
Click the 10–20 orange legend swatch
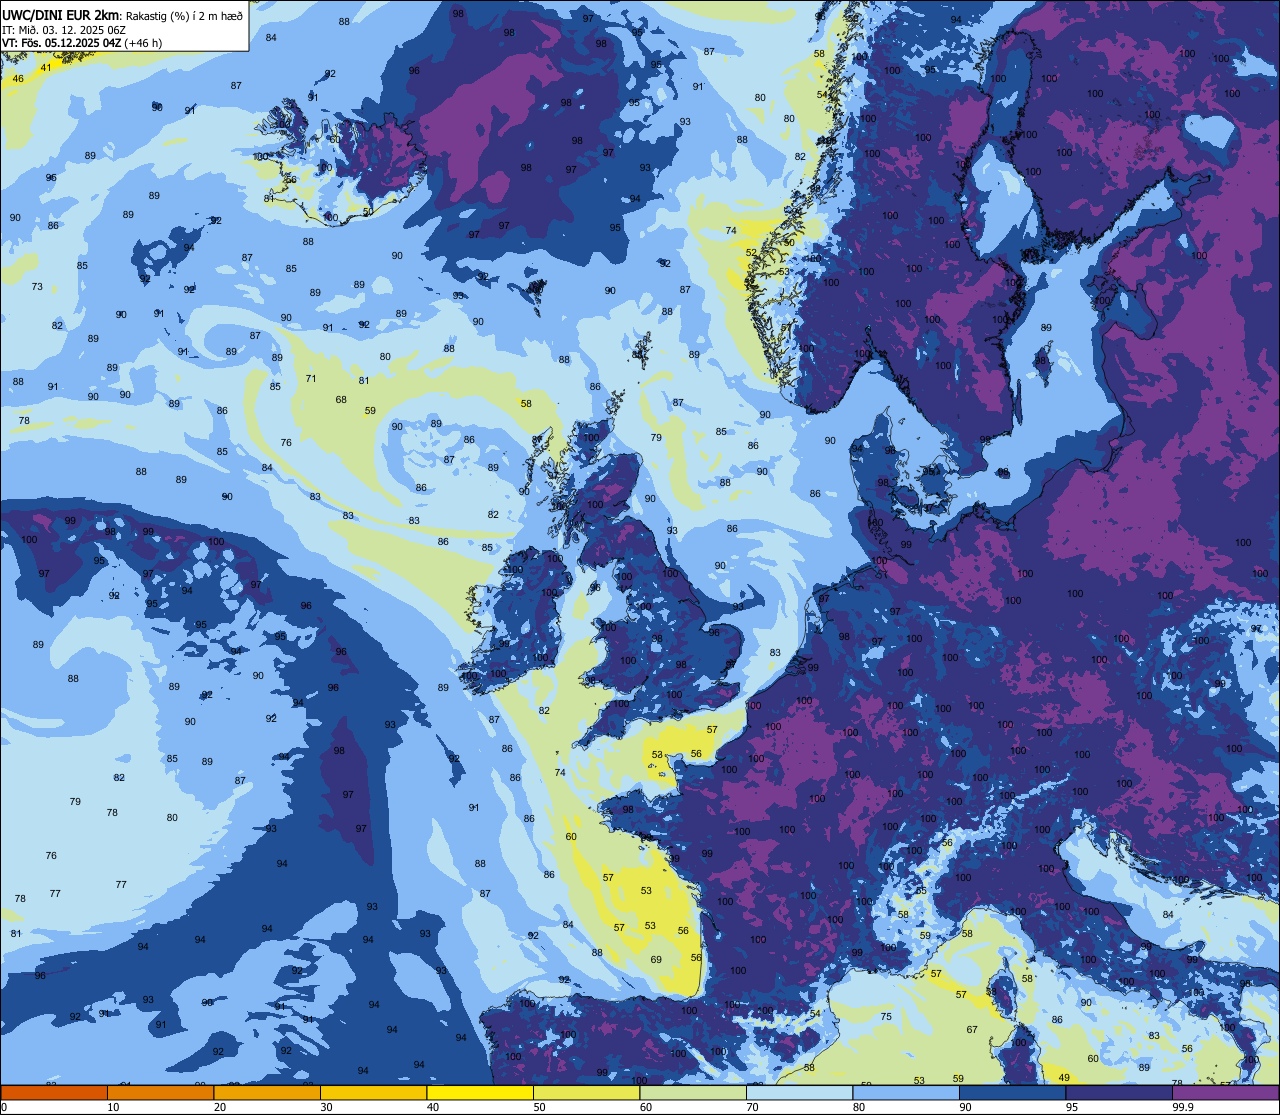click(160, 1093)
